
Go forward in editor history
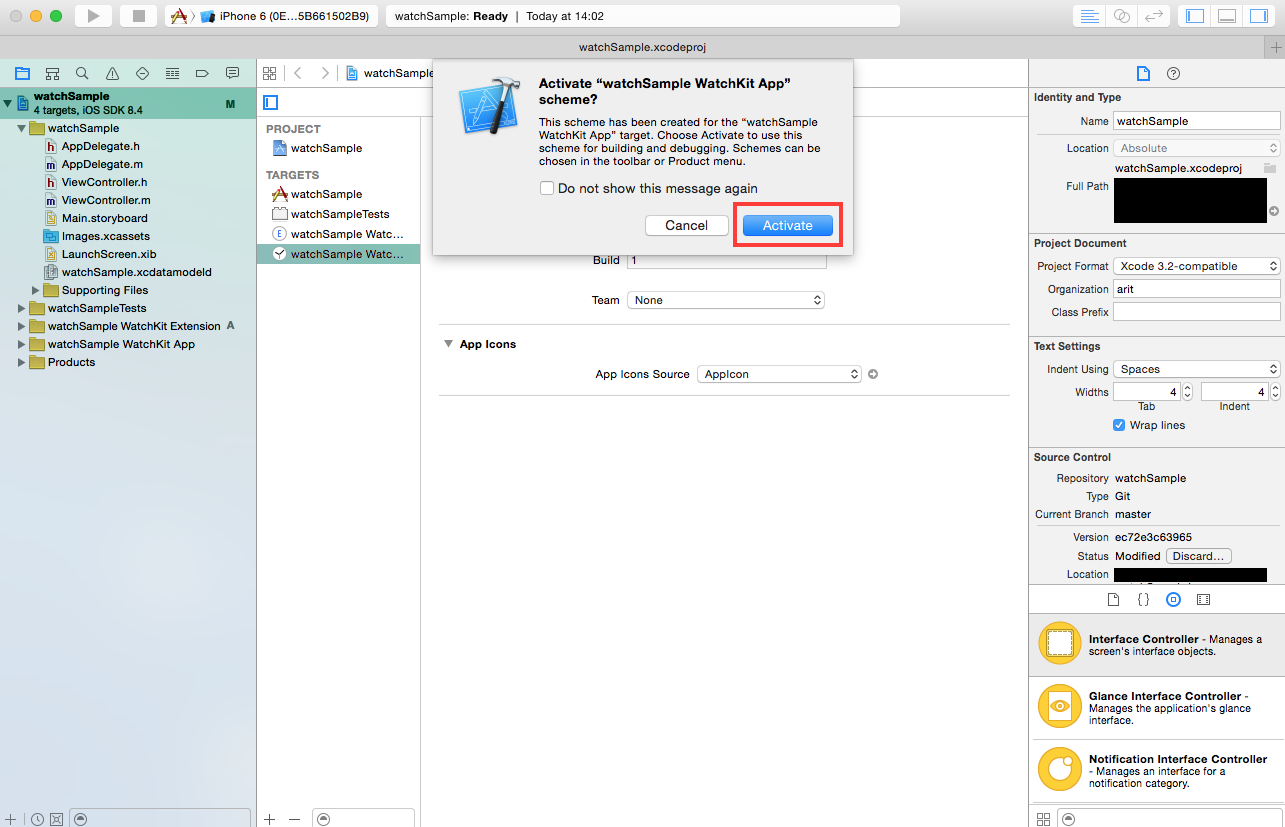325,73
